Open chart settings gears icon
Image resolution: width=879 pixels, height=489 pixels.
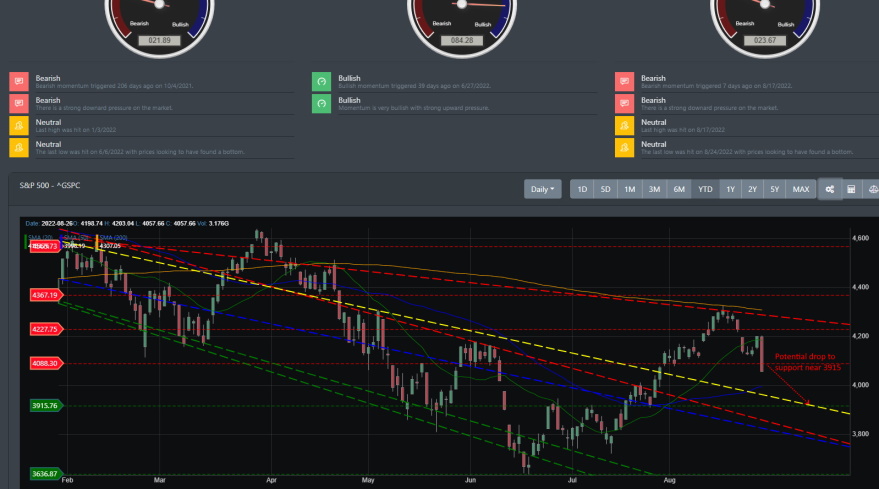pyautogui.click(x=830, y=189)
